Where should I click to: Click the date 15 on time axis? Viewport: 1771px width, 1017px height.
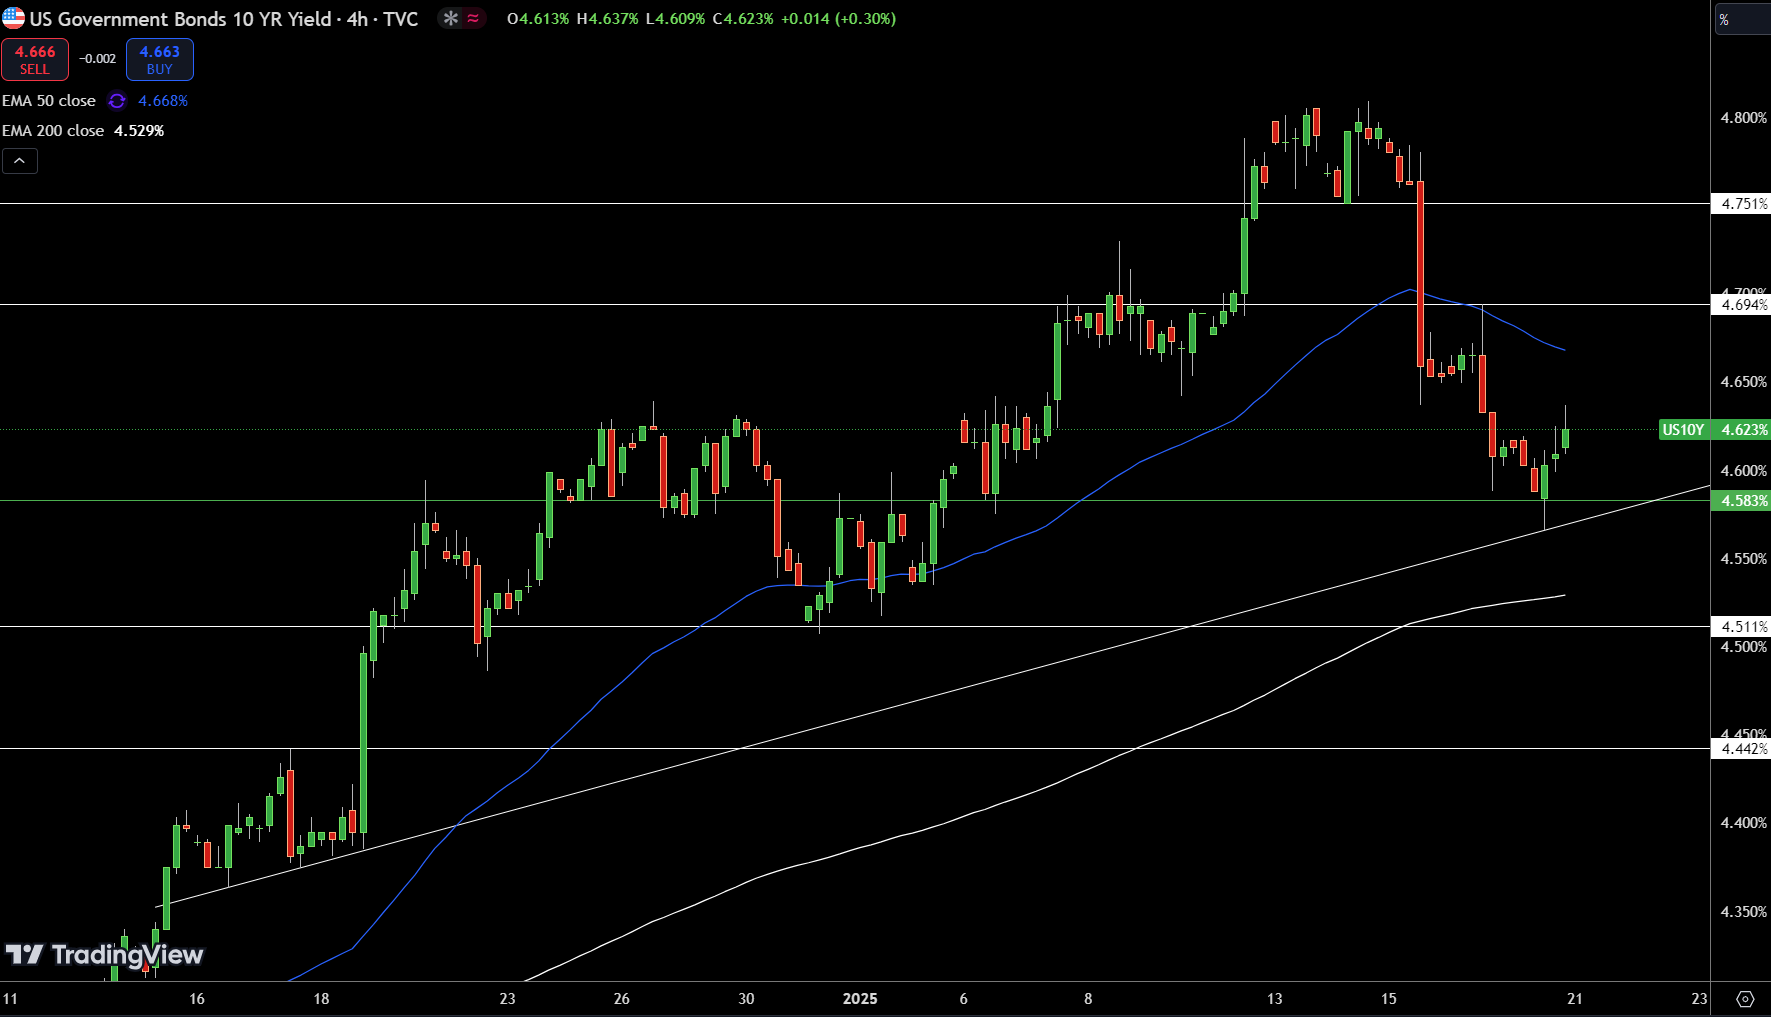1389,999
